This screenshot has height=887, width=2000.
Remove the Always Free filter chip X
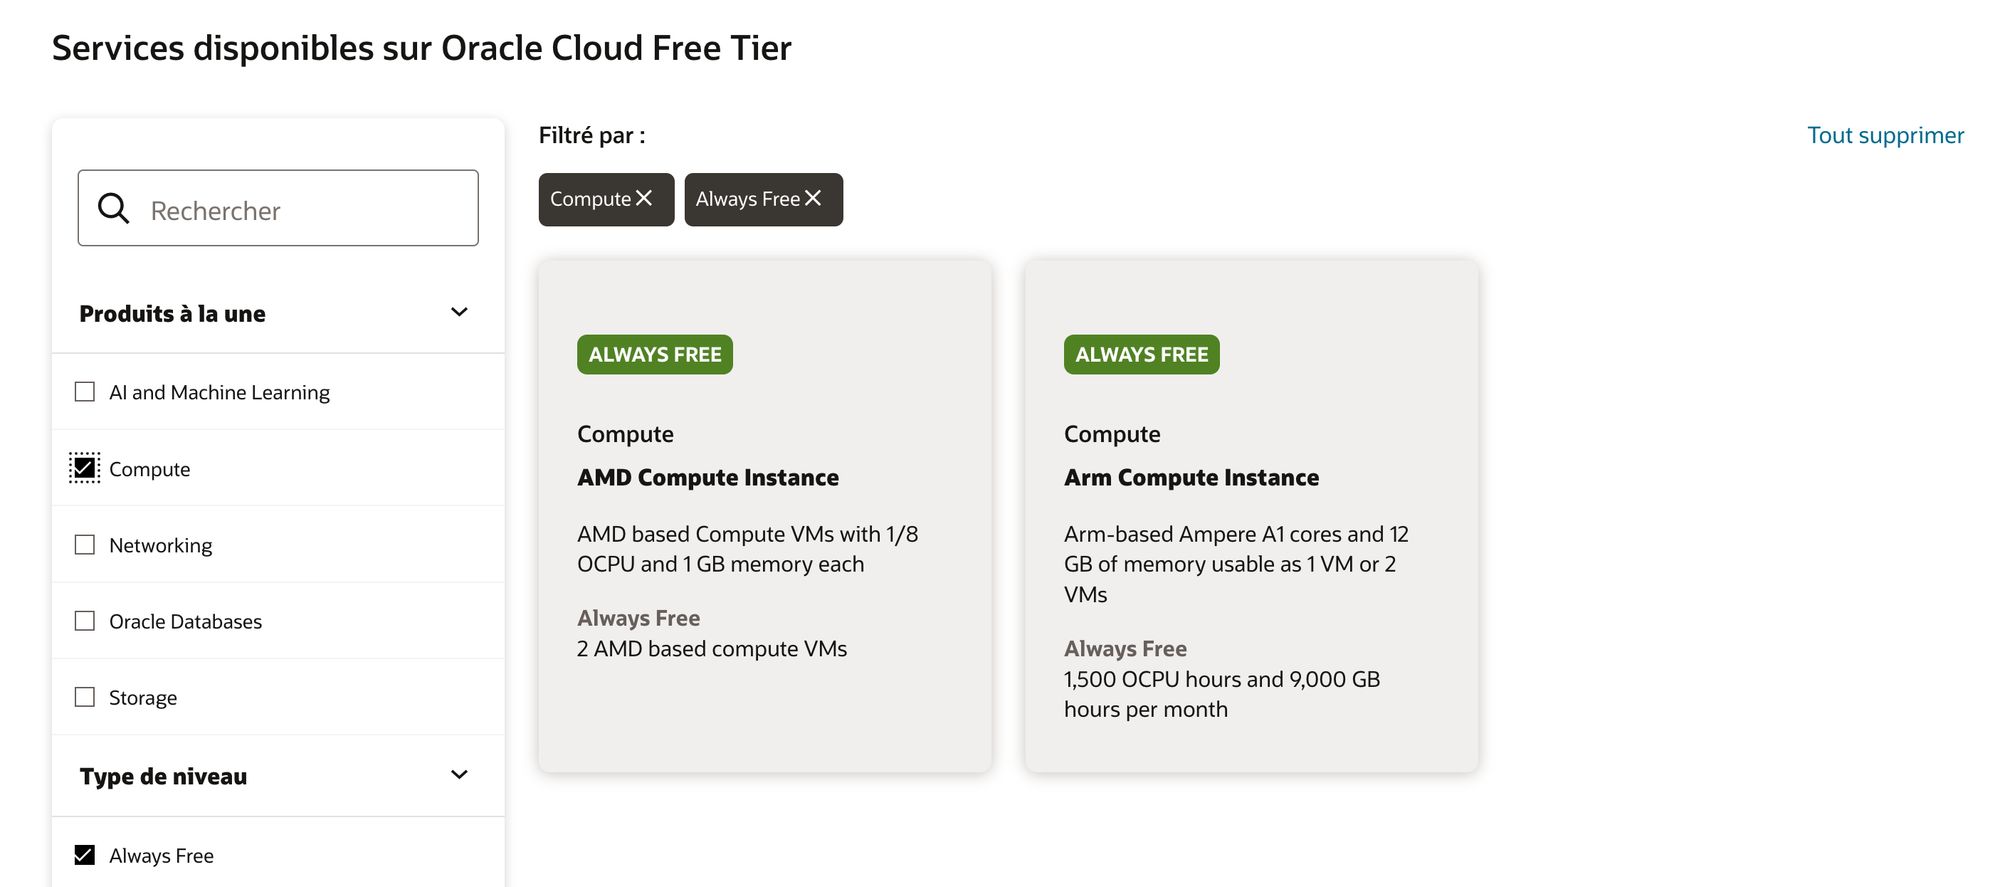pyautogui.click(x=813, y=198)
